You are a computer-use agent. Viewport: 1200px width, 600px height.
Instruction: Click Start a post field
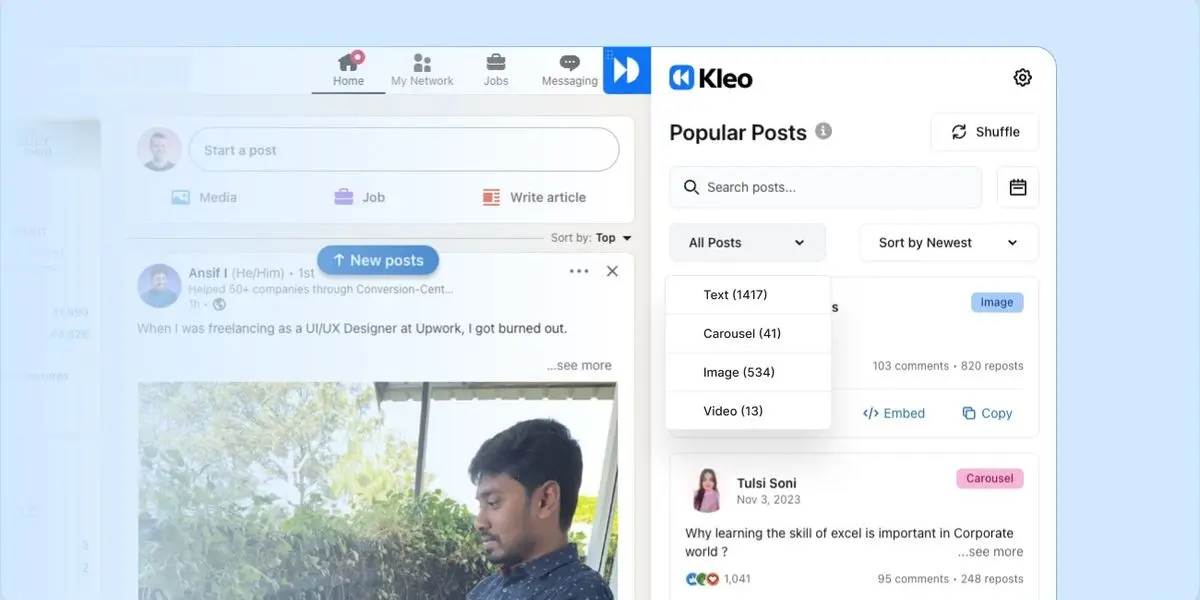tap(404, 150)
